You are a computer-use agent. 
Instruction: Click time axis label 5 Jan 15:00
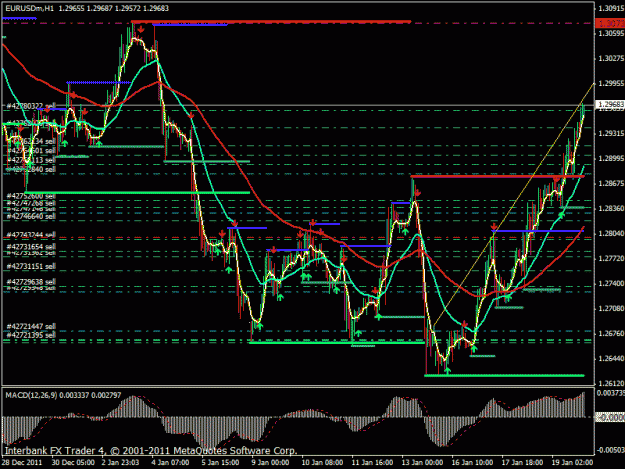pos(220,463)
